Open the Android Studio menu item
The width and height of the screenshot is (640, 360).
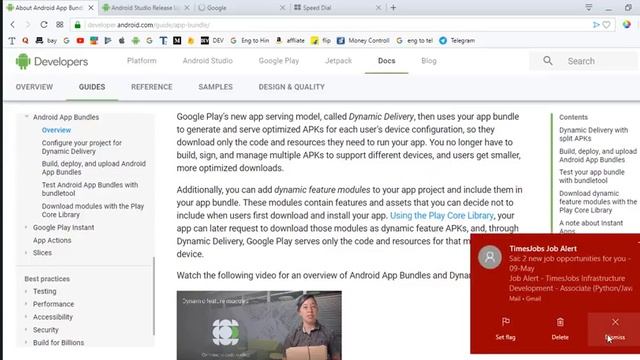point(207,61)
